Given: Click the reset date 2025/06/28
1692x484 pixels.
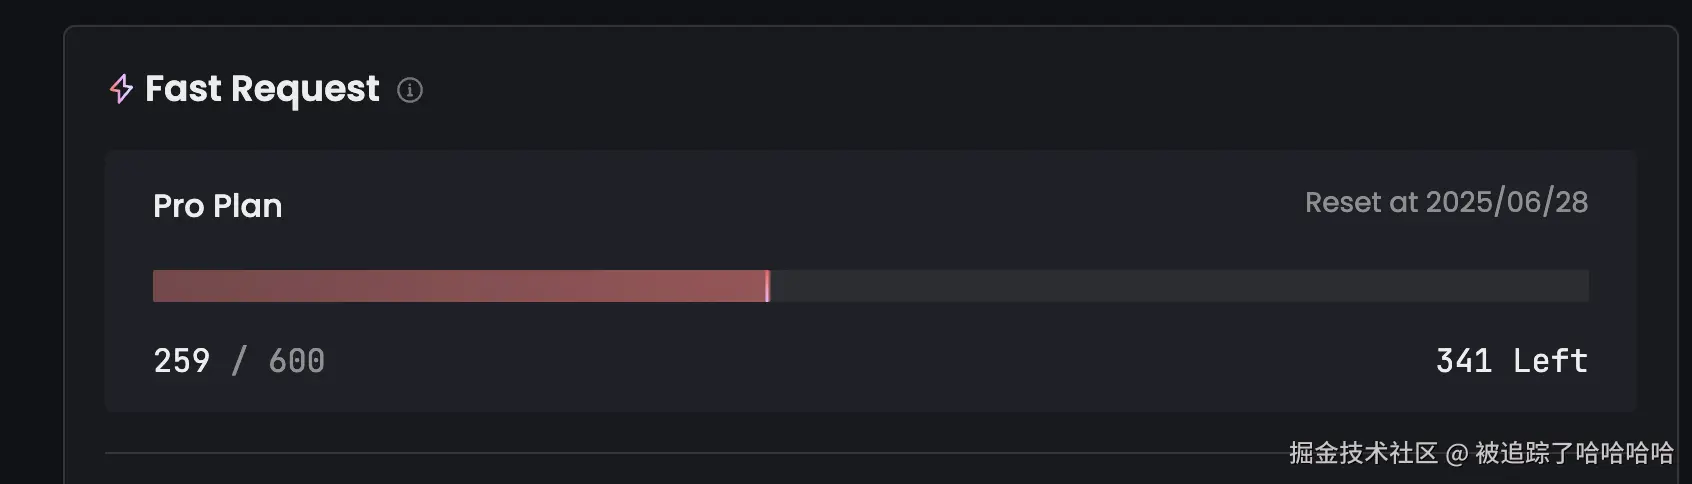Looking at the screenshot, I should point(1506,202).
